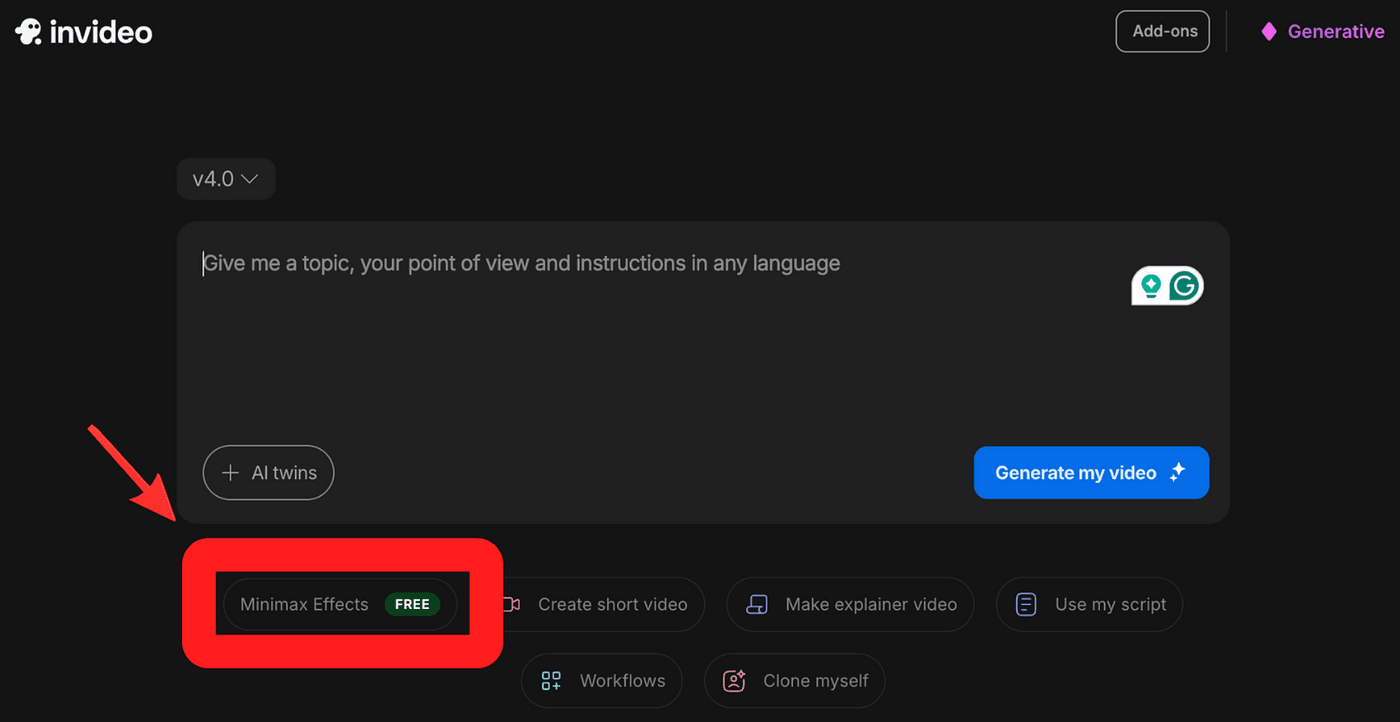This screenshot has height=722, width=1400.
Task: Open the Add-ons menu
Action: pos(1164,31)
